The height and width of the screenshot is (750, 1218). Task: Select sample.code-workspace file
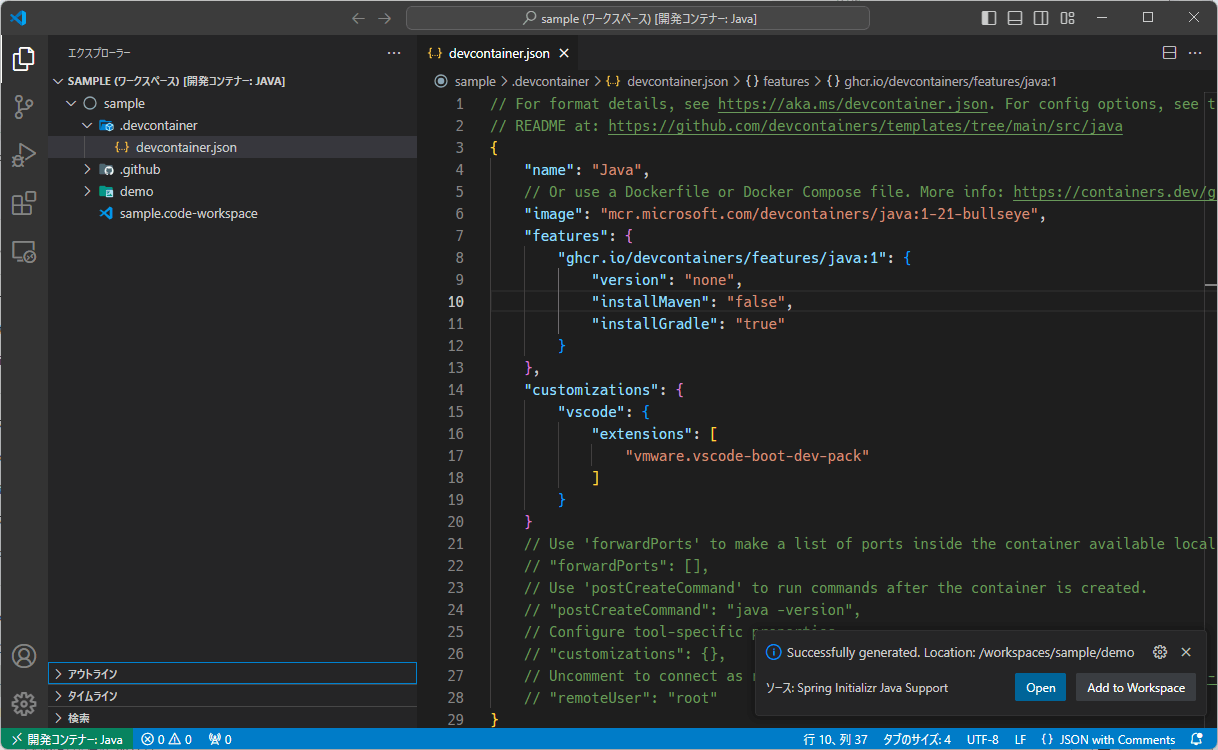pos(232,213)
